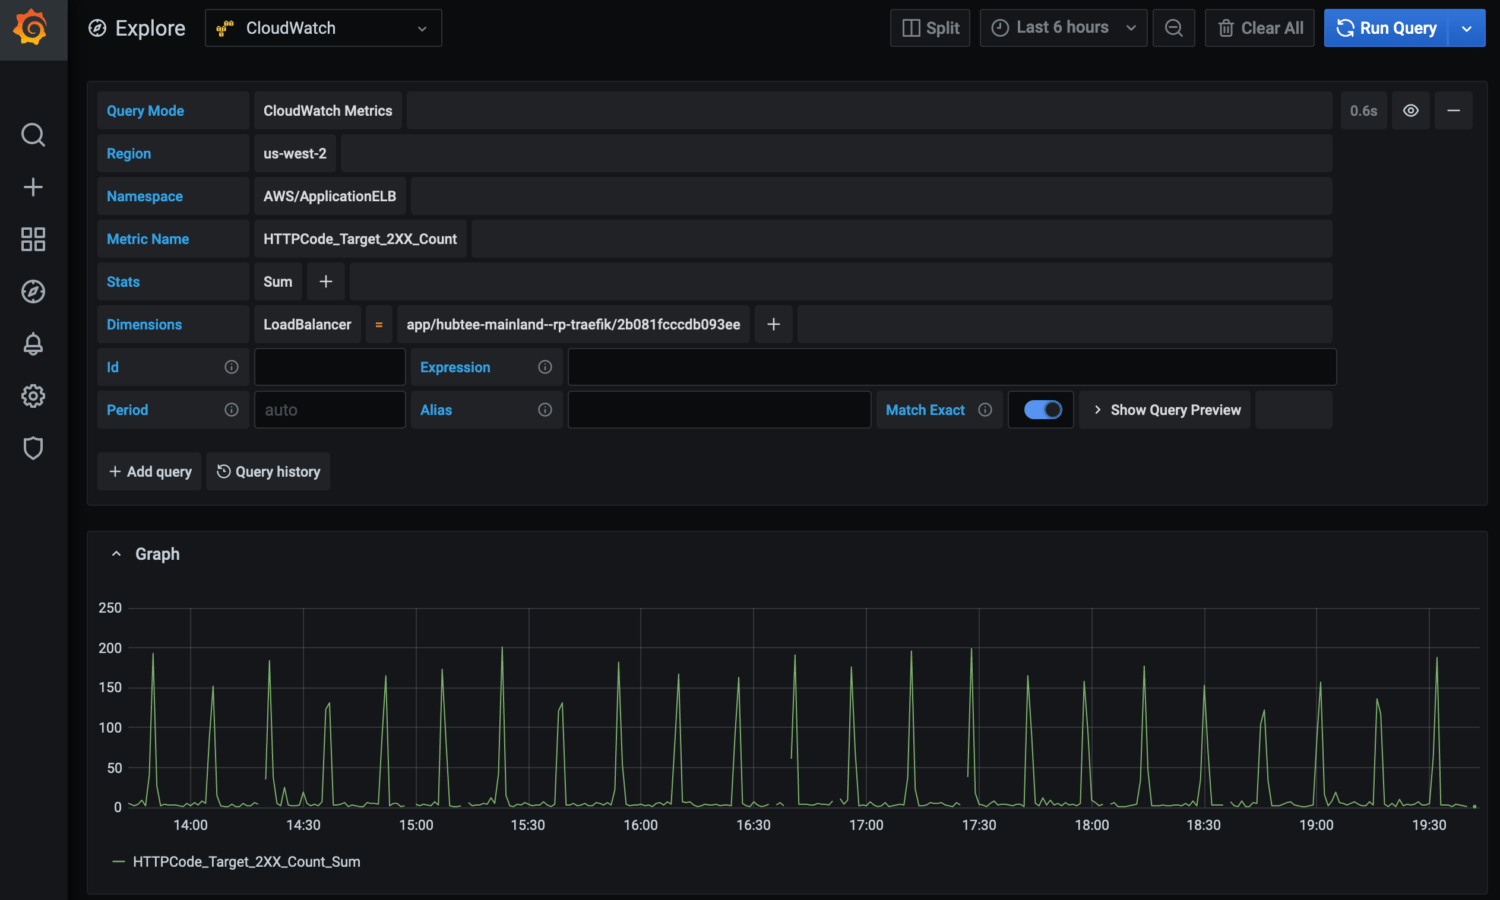The width and height of the screenshot is (1500, 900).
Task: Change the Sum statistic
Action: pyautogui.click(x=278, y=282)
